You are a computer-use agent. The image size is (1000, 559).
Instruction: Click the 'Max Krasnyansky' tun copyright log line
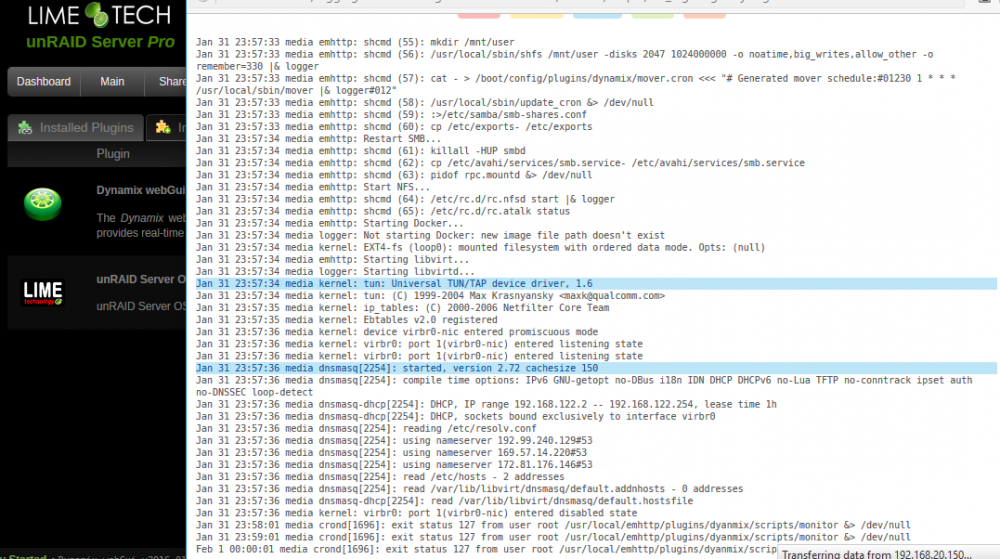click(x=430, y=296)
